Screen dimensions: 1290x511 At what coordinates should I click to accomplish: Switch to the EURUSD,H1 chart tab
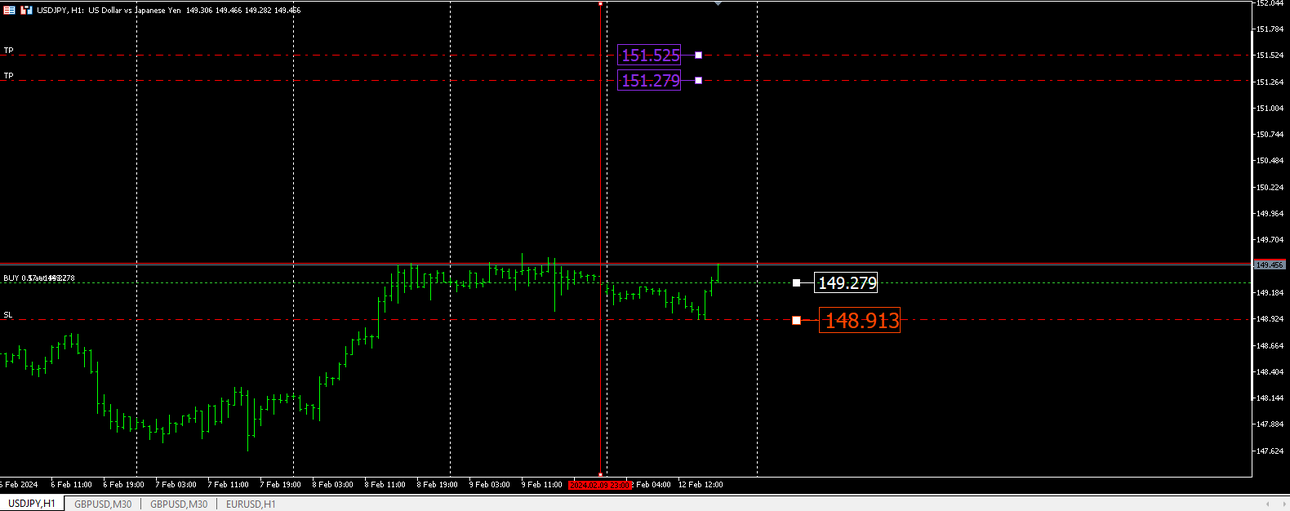pos(250,504)
